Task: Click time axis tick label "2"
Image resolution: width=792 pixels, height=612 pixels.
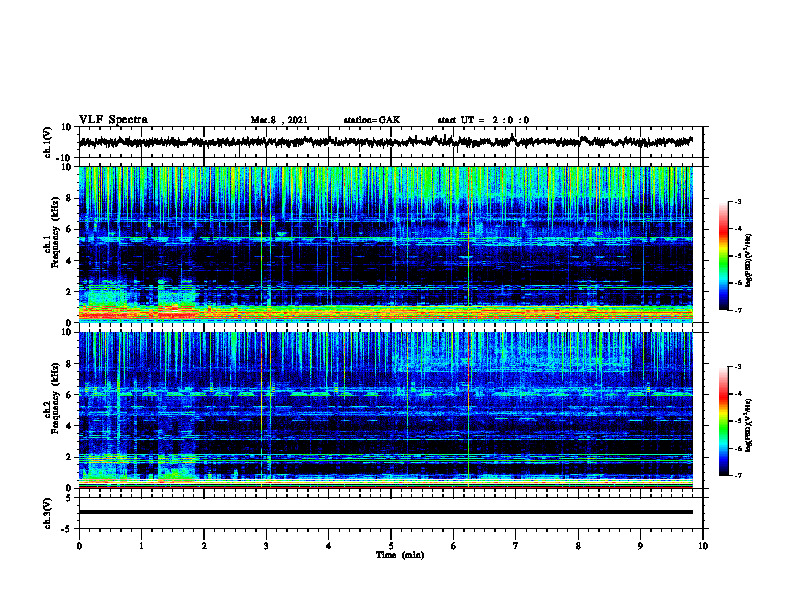Action: click(204, 546)
